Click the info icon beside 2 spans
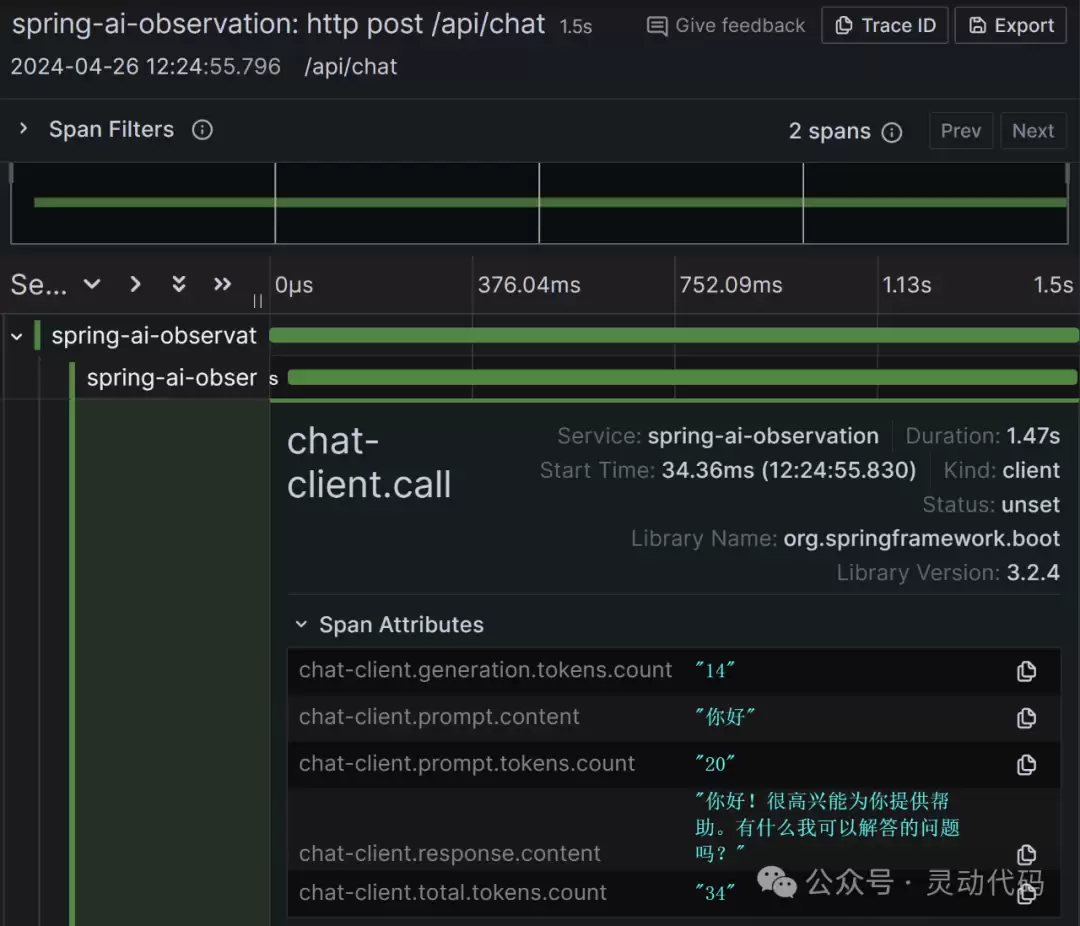The width and height of the screenshot is (1080, 926). tap(891, 132)
